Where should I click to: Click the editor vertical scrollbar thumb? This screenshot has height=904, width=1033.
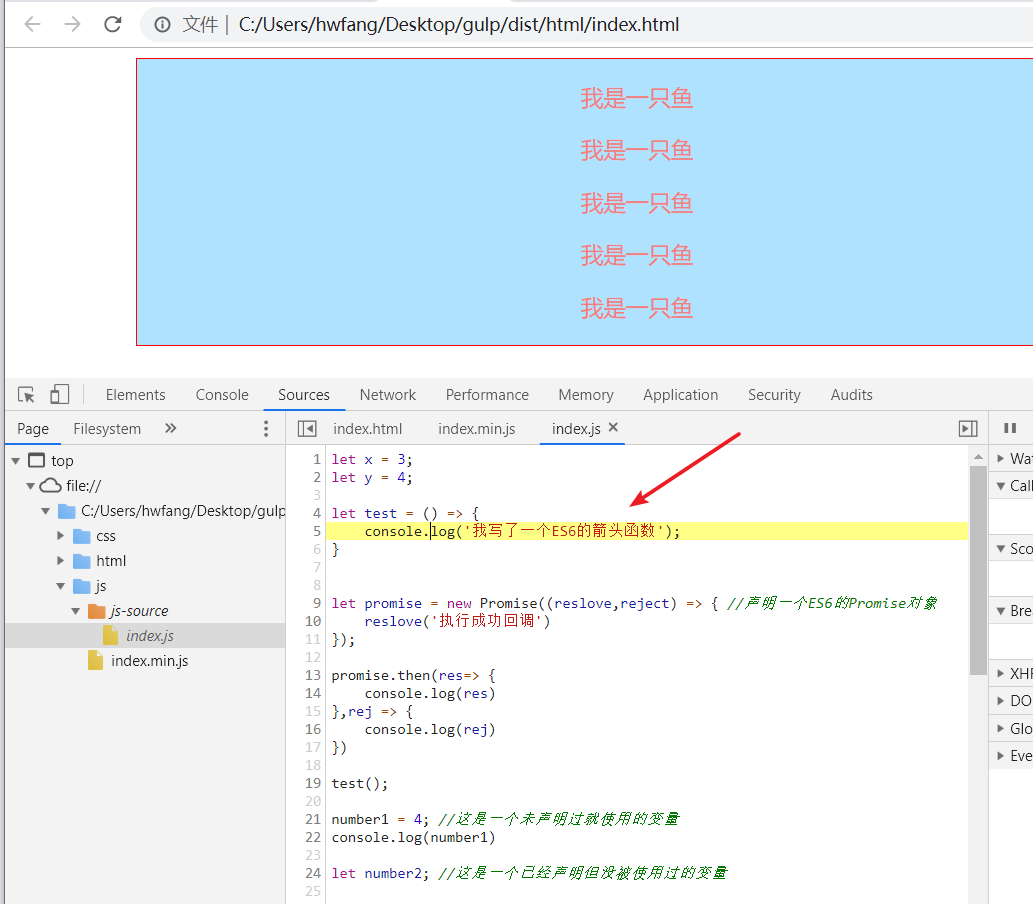click(x=978, y=571)
